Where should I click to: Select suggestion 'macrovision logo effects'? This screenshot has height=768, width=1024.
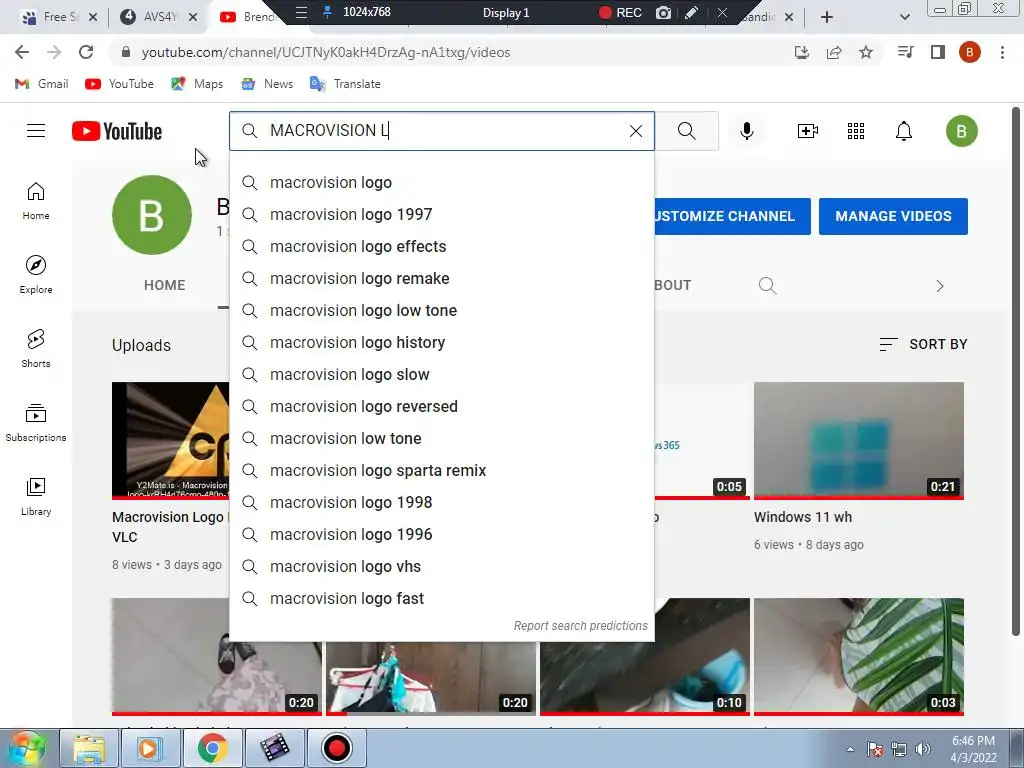point(441,246)
